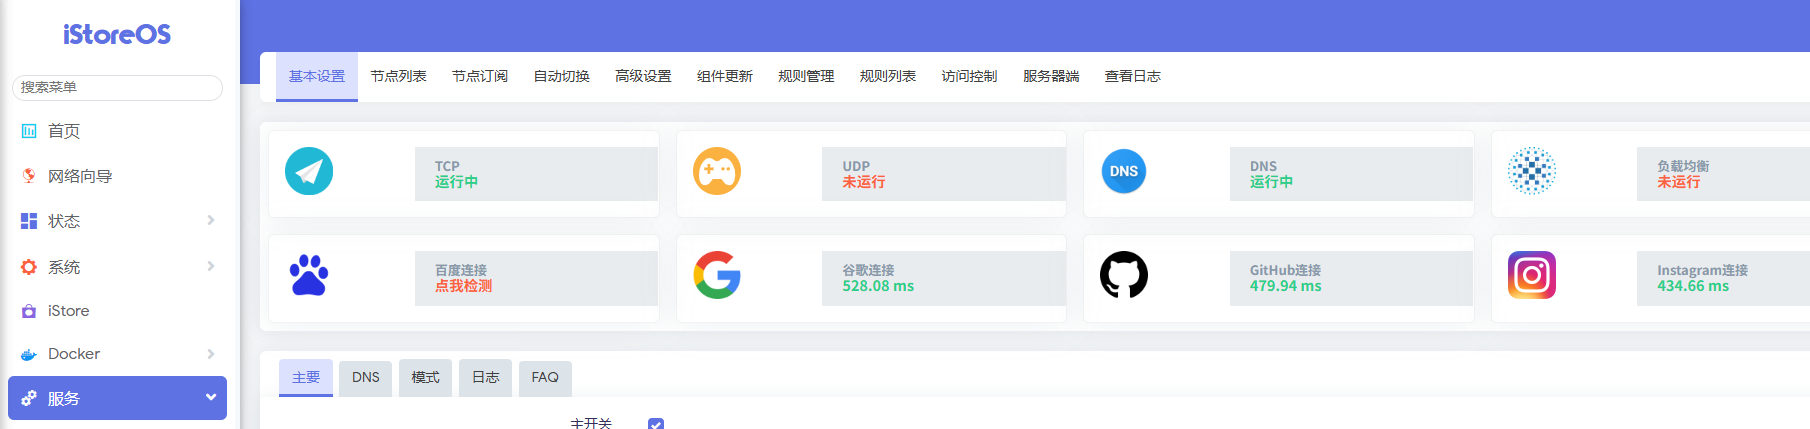This screenshot has width=1810, height=429.
Task: Focus the 搜索菜单 search field
Action: click(117, 87)
